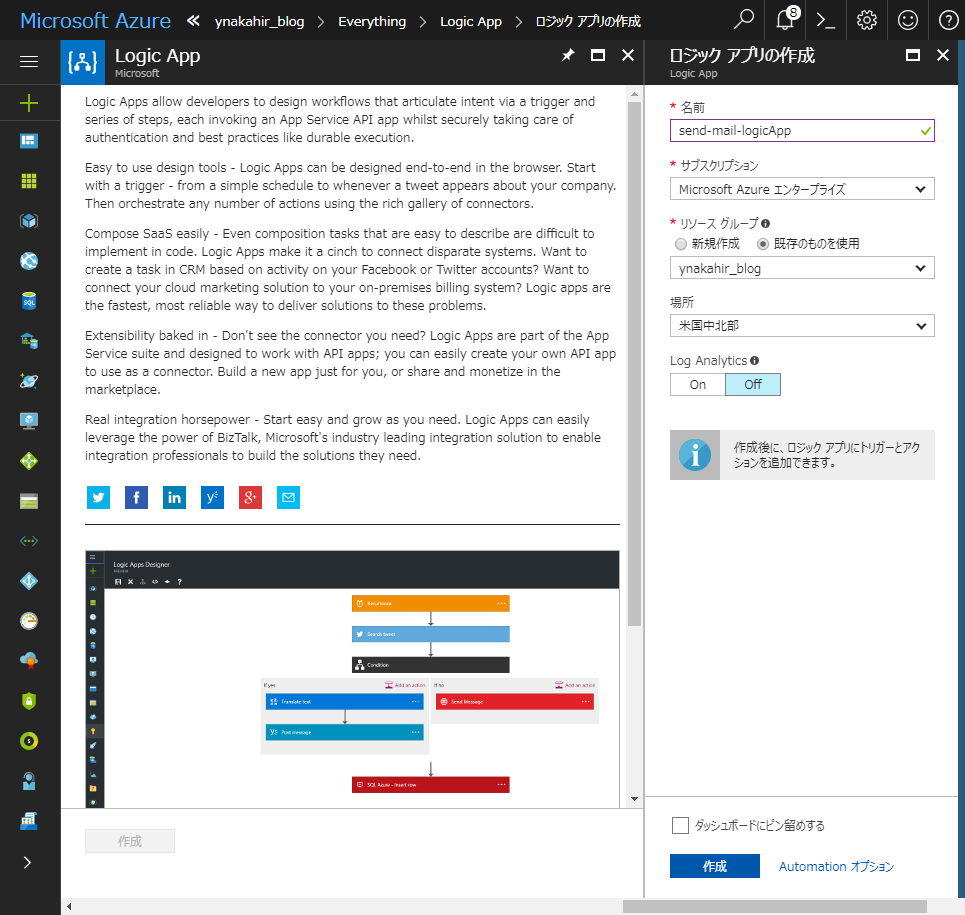Open Virtual machines monitor icon

(x=29, y=421)
